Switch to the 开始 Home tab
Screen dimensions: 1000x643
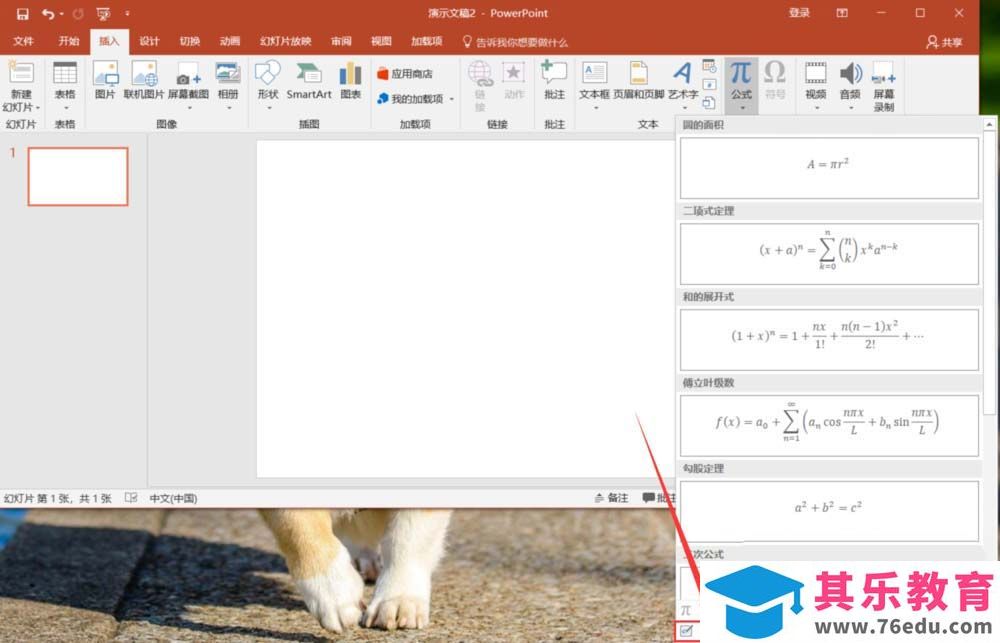pyautogui.click(x=68, y=41)
